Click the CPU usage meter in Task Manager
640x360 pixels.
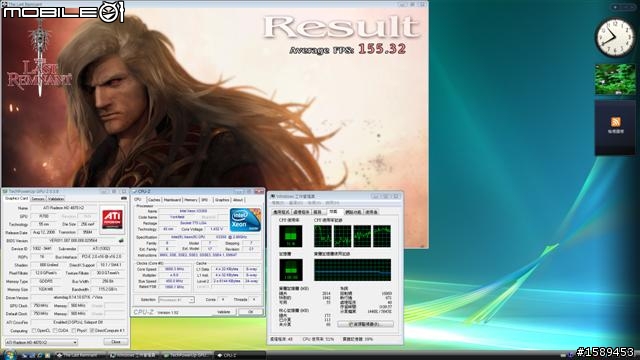point(290,236)
